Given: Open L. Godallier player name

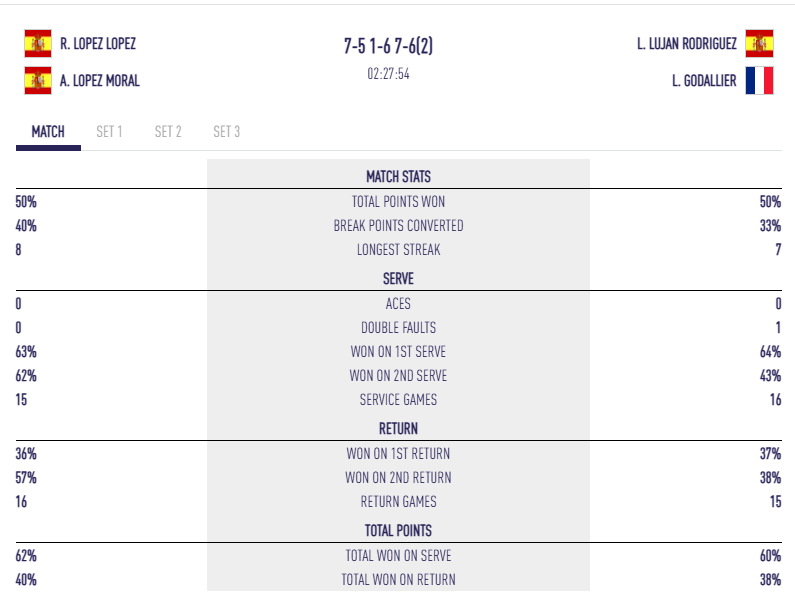Looking at the screenshot, I should tap(704, 81).
